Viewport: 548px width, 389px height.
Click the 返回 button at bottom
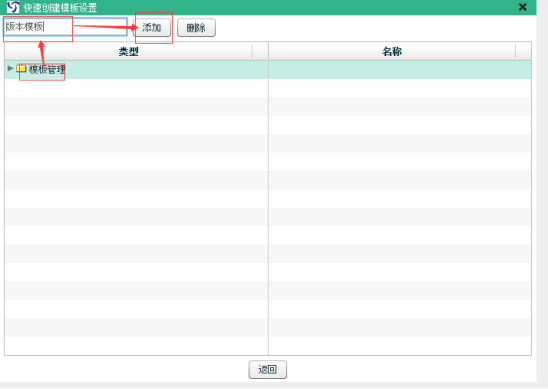(268, 369)
